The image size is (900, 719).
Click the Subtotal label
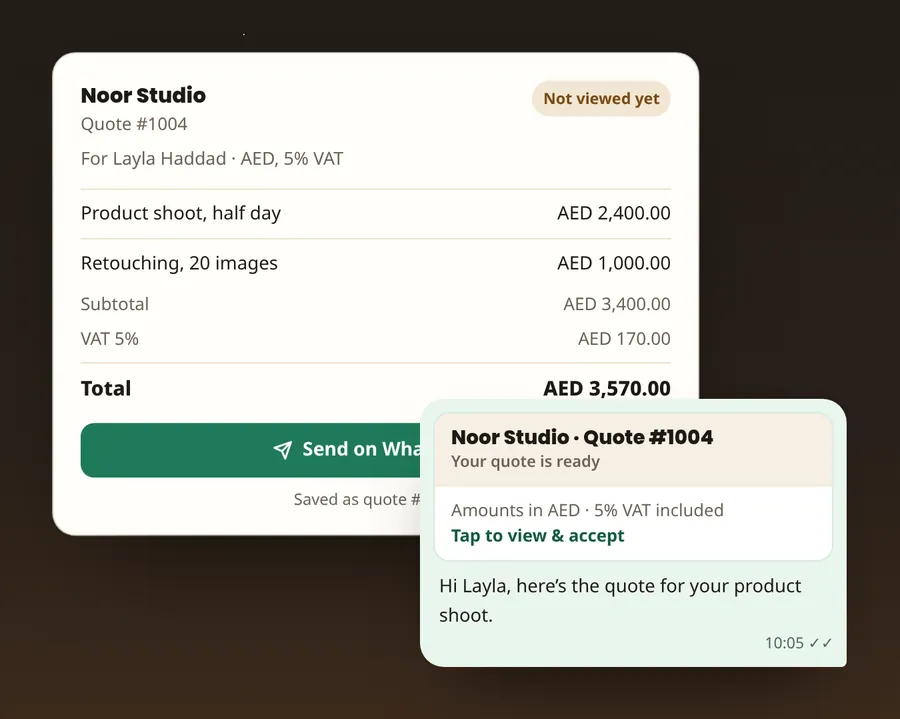pos(115,304)
